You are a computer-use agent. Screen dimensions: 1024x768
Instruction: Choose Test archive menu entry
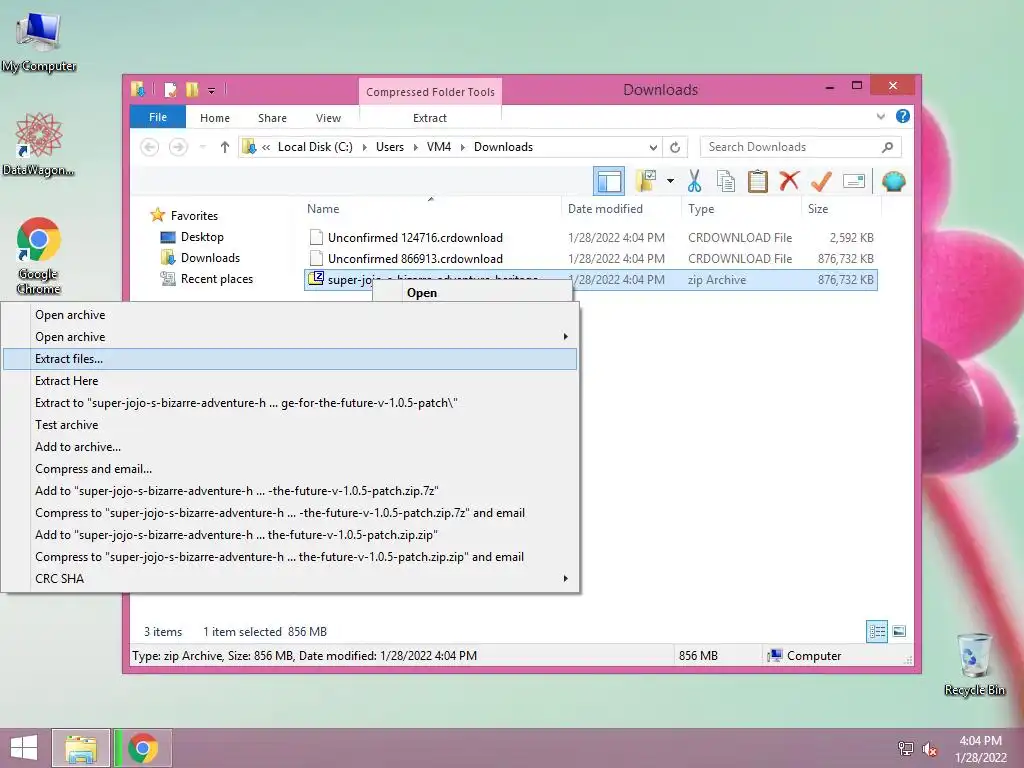click(x=290, y=424)
